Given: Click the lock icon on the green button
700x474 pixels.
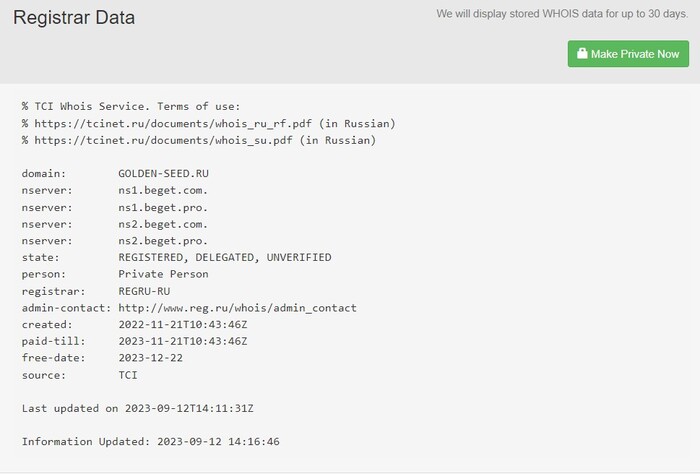Looking at the screenshot, I should point(582,54).
